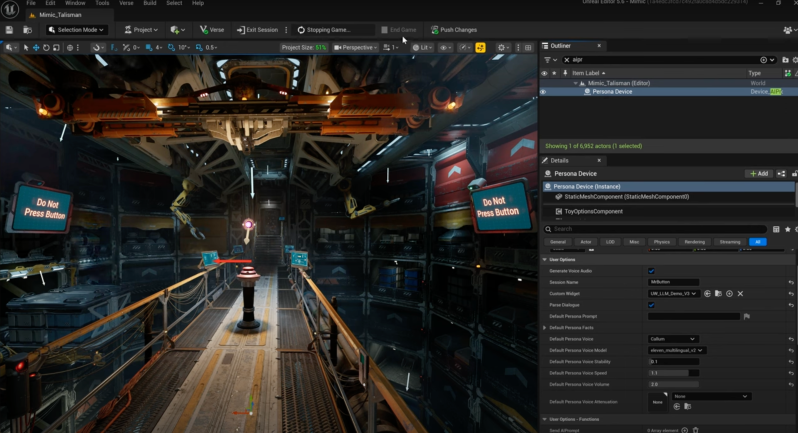Hide Persona Device with its eye icon
Viewport: 798px width, 433px height.
pos(543,92)
